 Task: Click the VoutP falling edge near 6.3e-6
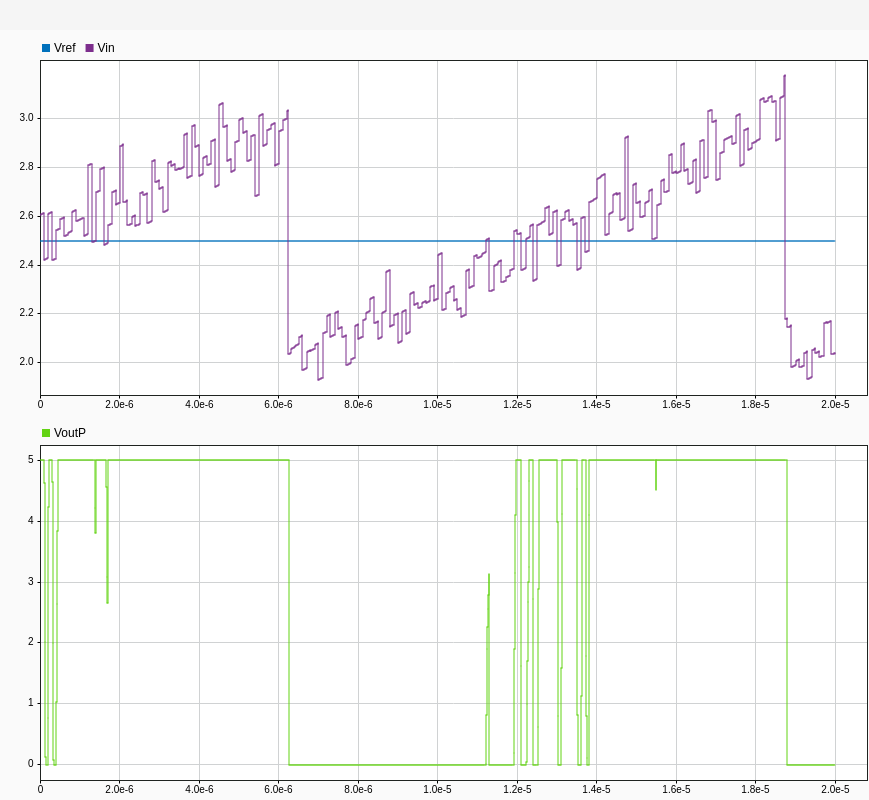tap(289, 612)
